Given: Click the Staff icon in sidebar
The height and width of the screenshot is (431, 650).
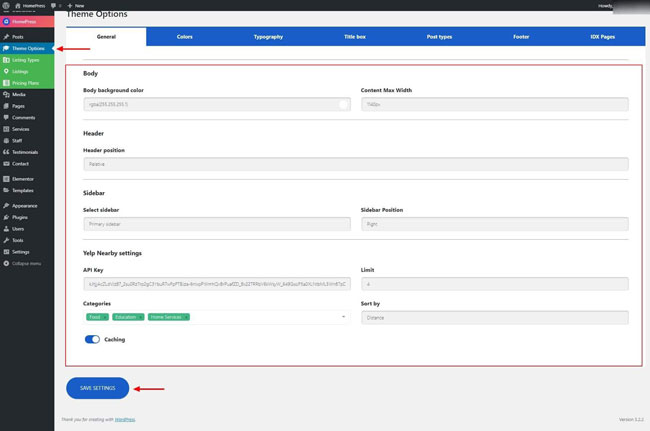Looking at the screenshot, I should (x=6, y=140).
